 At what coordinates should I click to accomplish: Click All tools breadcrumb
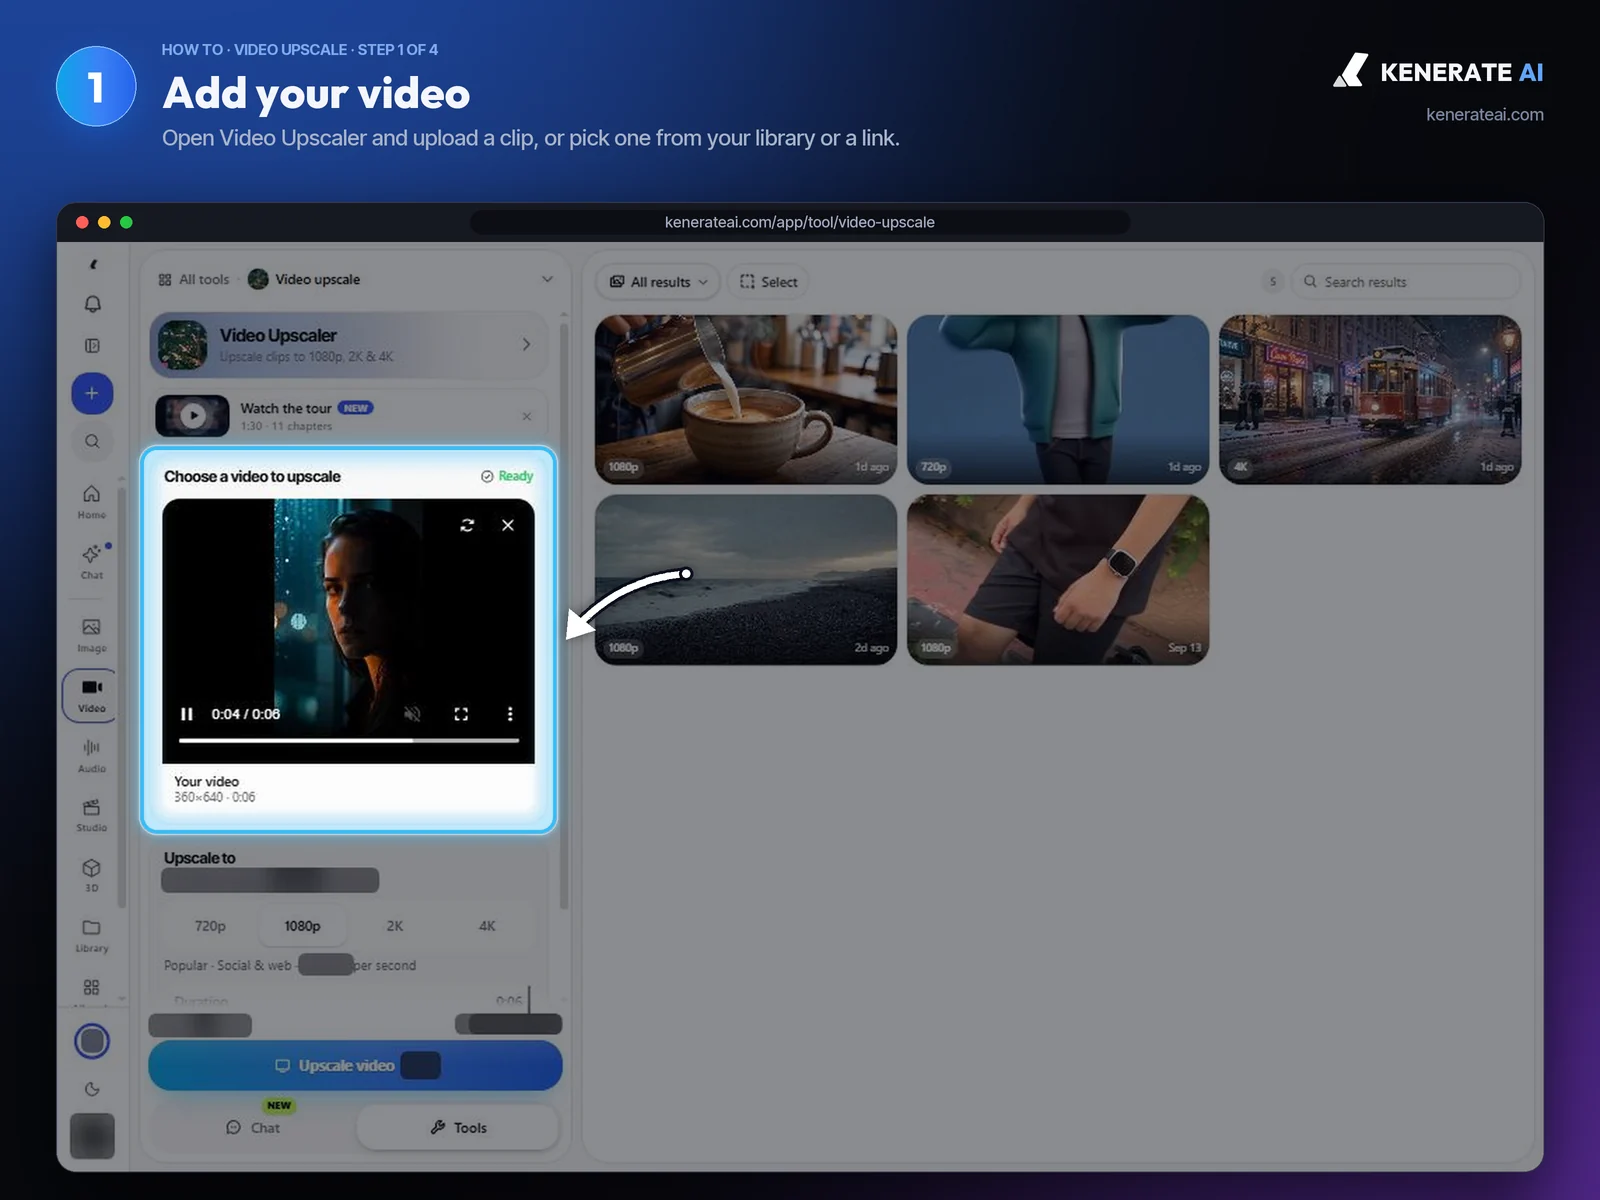click(194, 280)
